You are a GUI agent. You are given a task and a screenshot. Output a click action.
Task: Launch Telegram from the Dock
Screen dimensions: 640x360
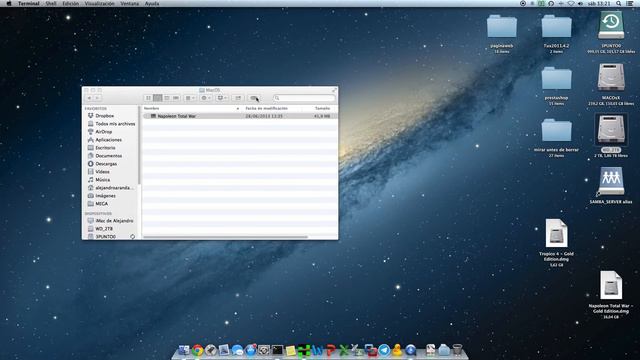click(384, 350)
